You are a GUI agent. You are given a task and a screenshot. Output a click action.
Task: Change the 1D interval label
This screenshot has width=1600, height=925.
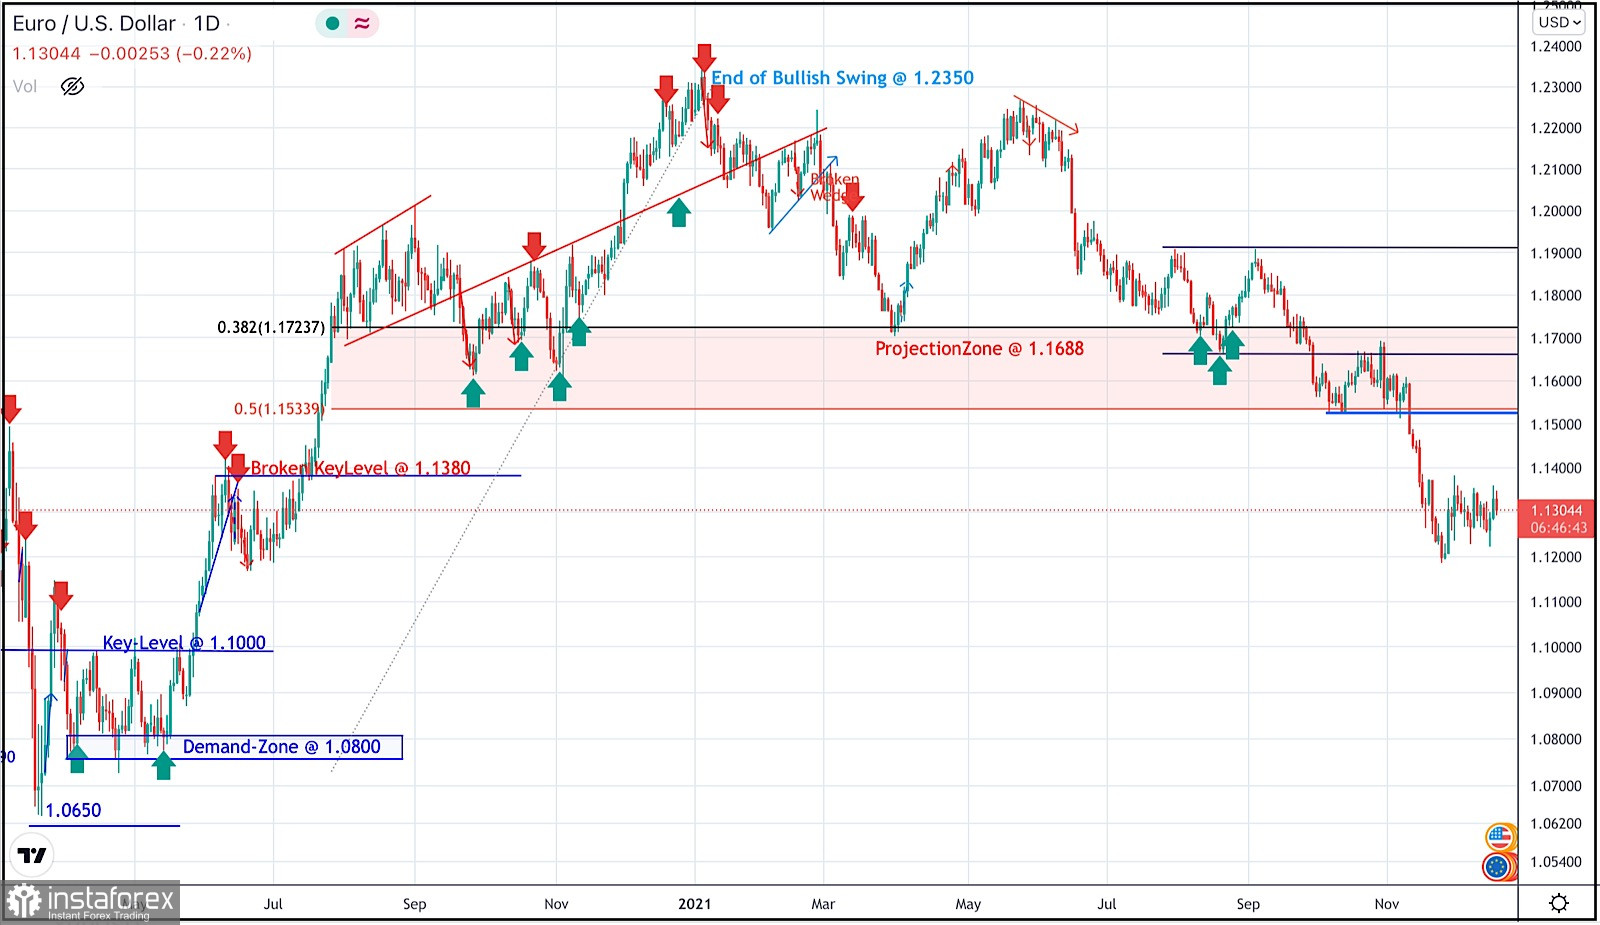tap(207, 24)
